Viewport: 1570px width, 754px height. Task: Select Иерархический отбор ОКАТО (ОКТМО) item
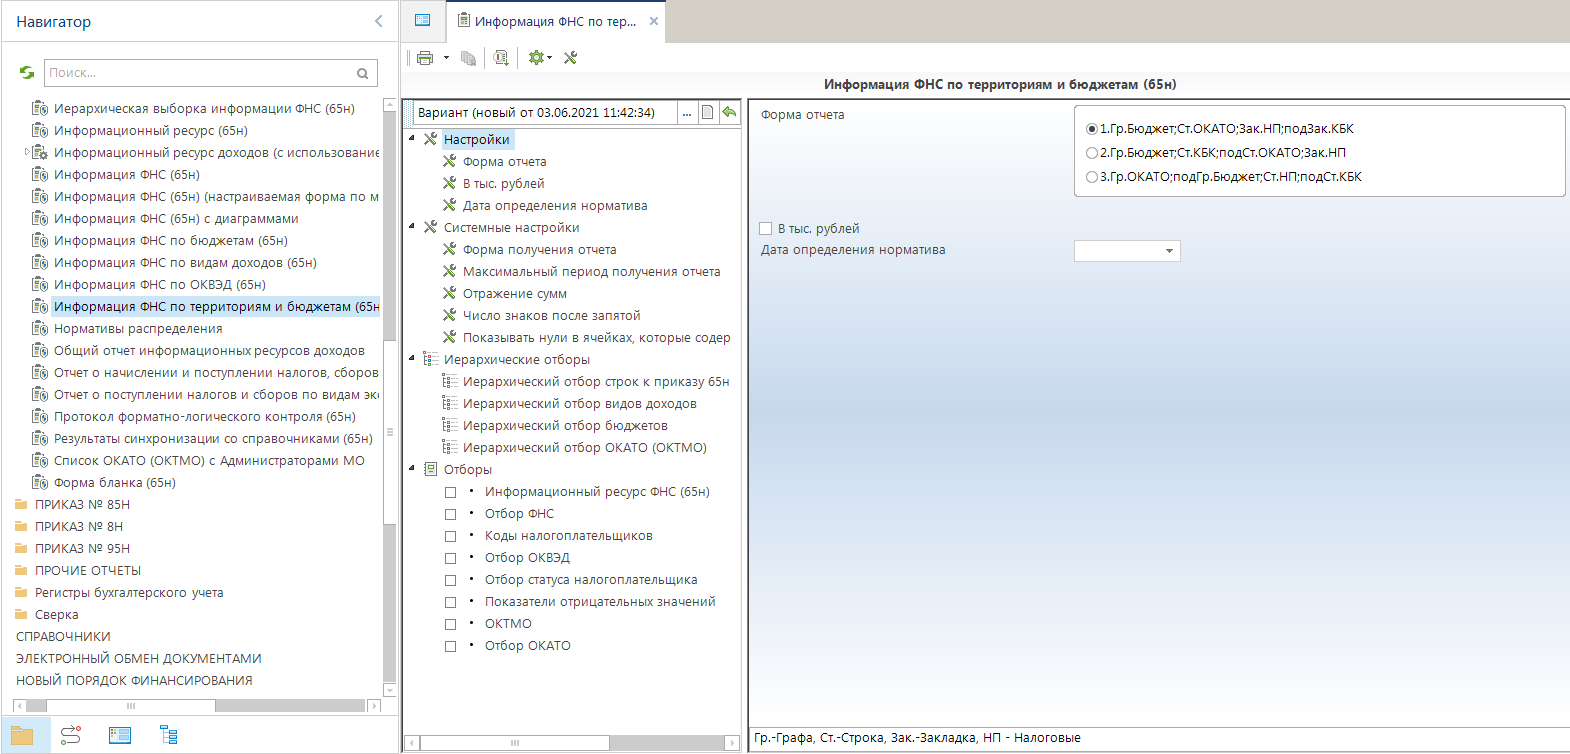[x=584, y=448]
